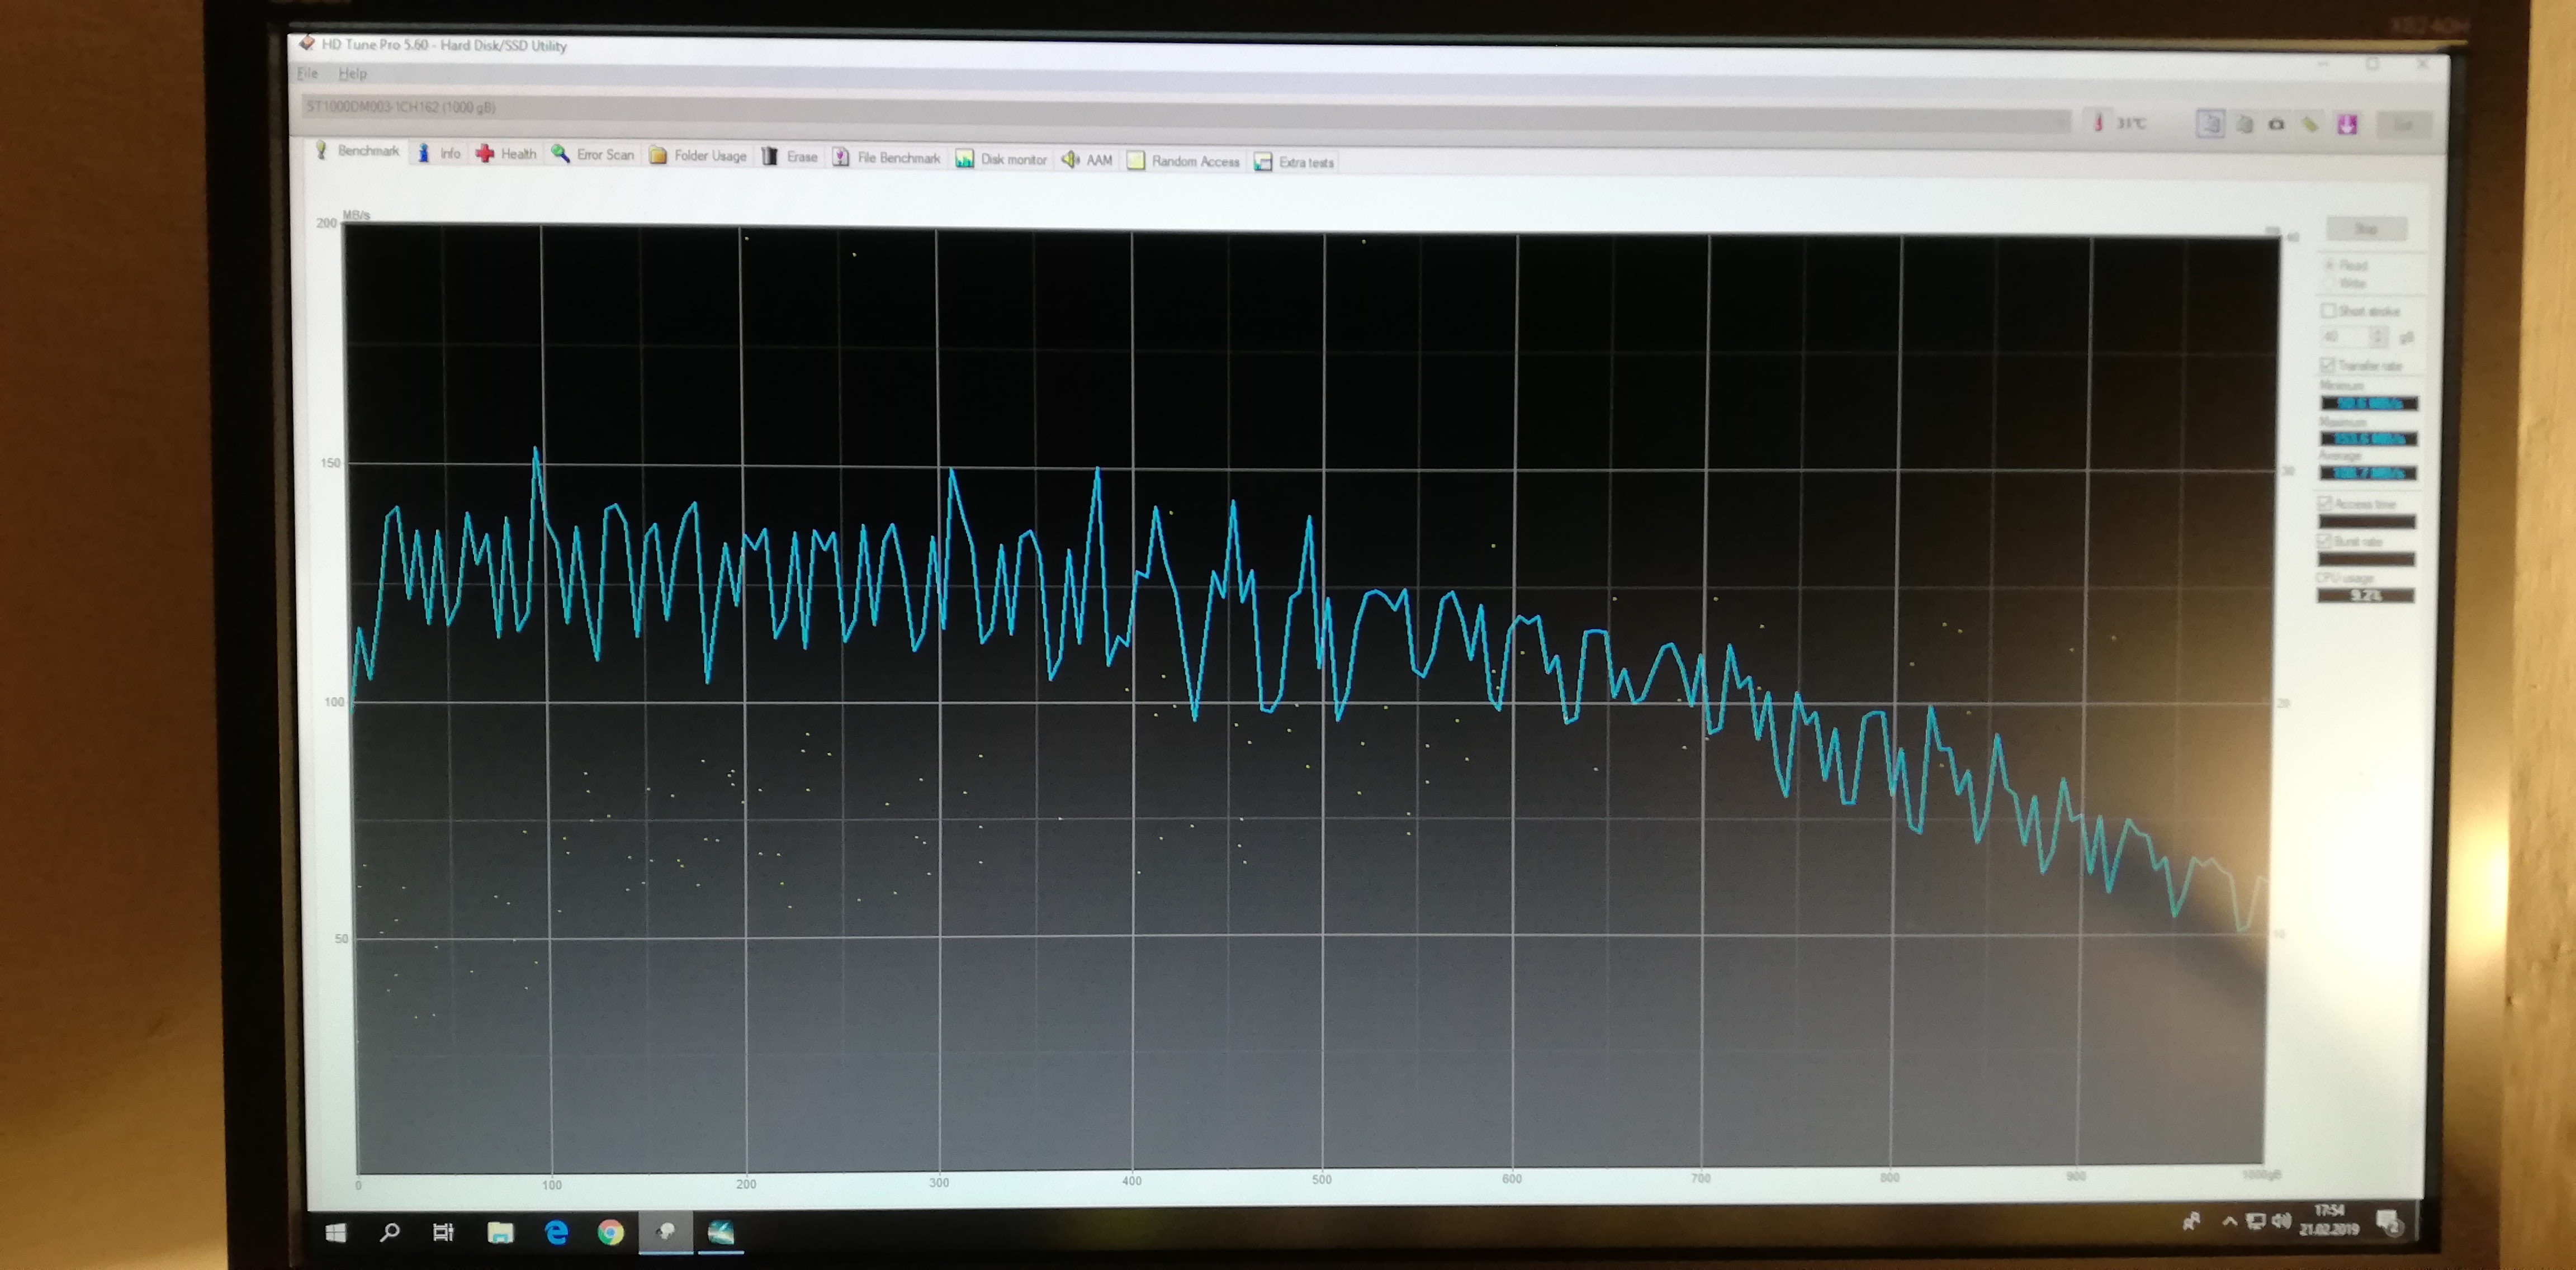Click the thermometer temperature icon
The height and width of the screenshot is (1270, 2576).
tap(2098, 122)
